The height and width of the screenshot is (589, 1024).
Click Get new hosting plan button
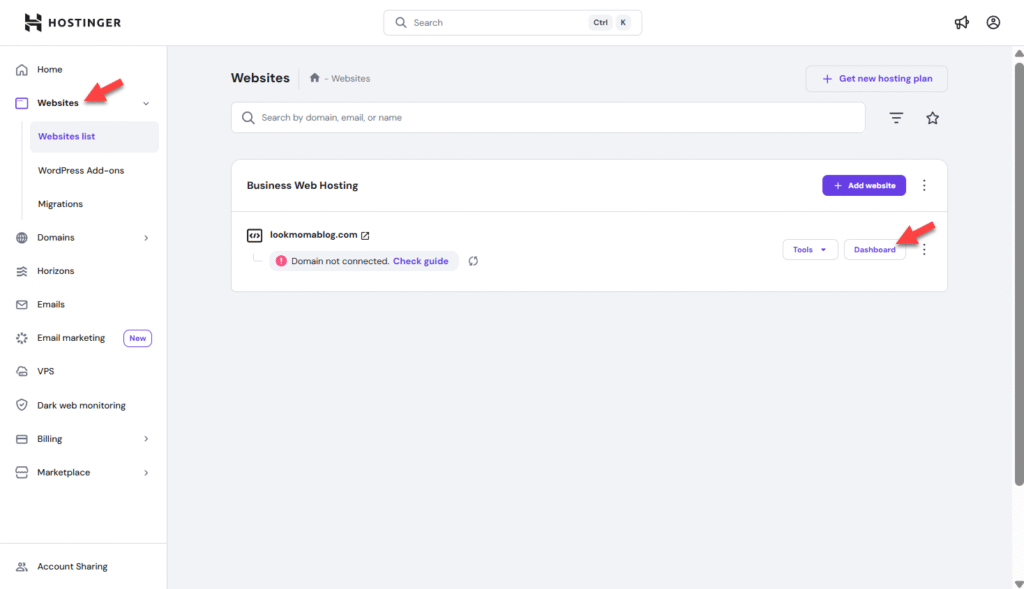(876, 79)
